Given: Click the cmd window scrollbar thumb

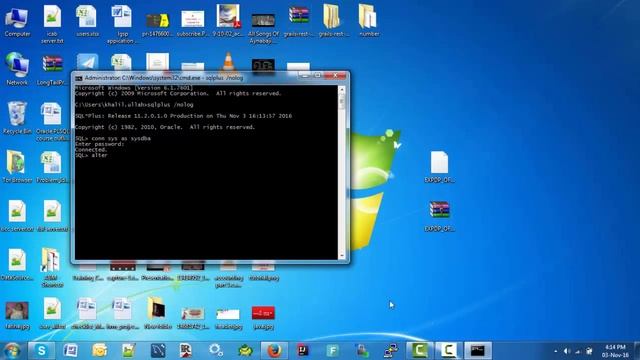Looking at the screenshot, I should [342, 101].
